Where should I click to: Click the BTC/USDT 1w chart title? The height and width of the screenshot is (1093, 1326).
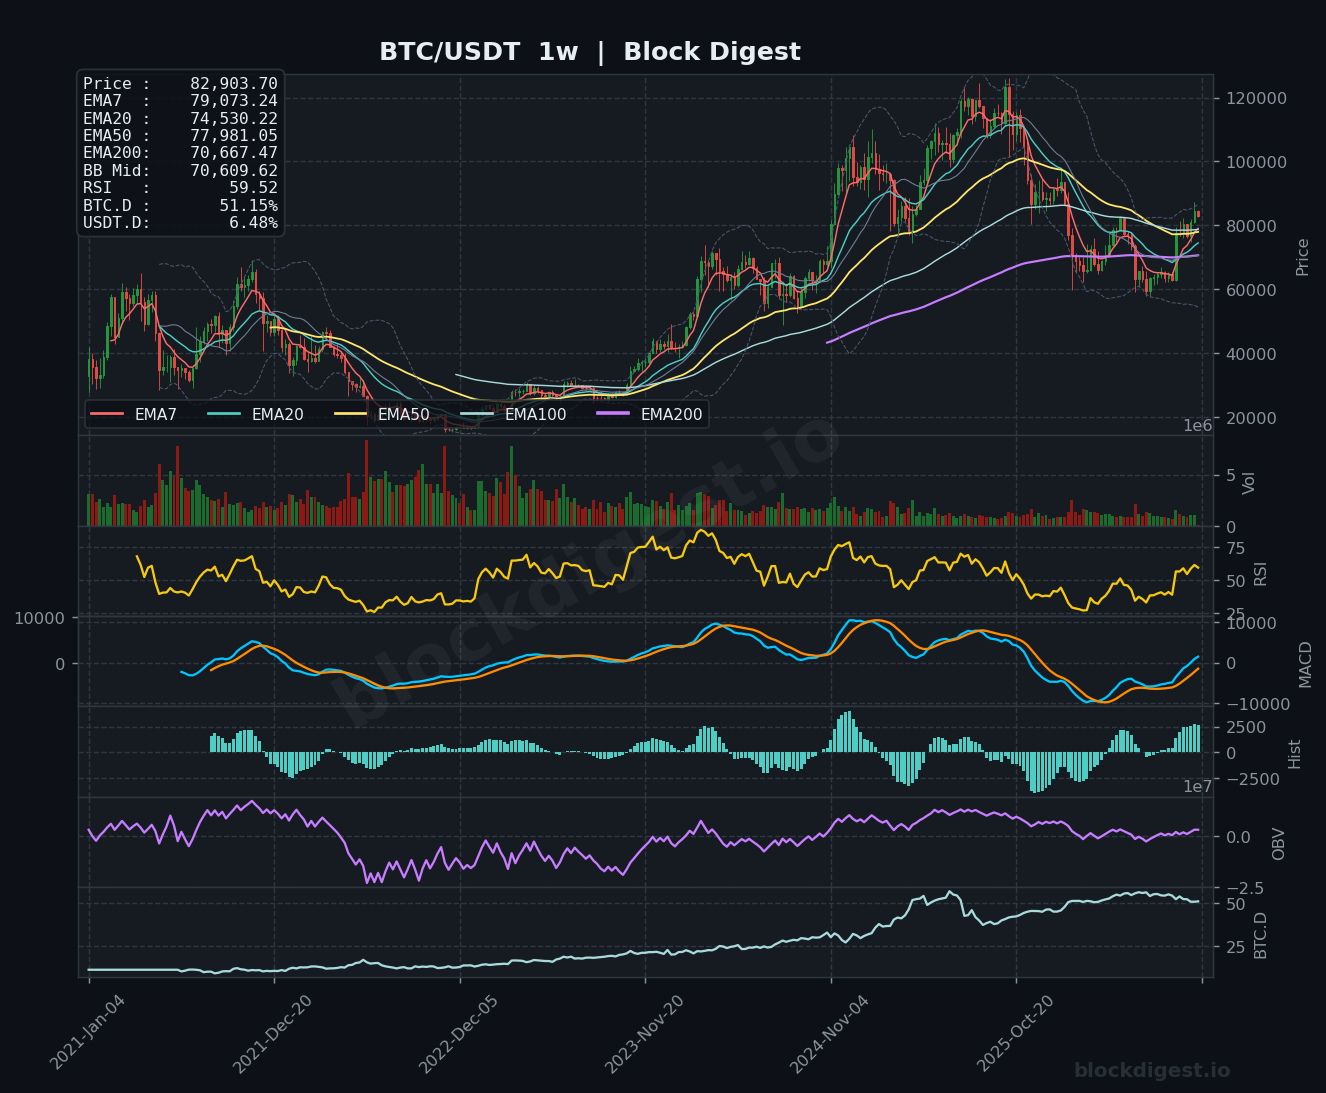tap(589, 52)
